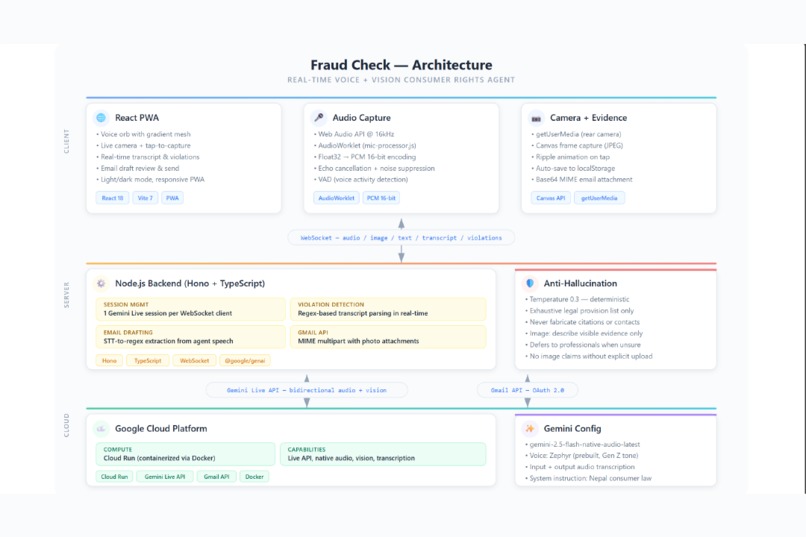
Task: Select the AudioWorklet tag chip
Action: pyautogui.click(x=336, y=198)
